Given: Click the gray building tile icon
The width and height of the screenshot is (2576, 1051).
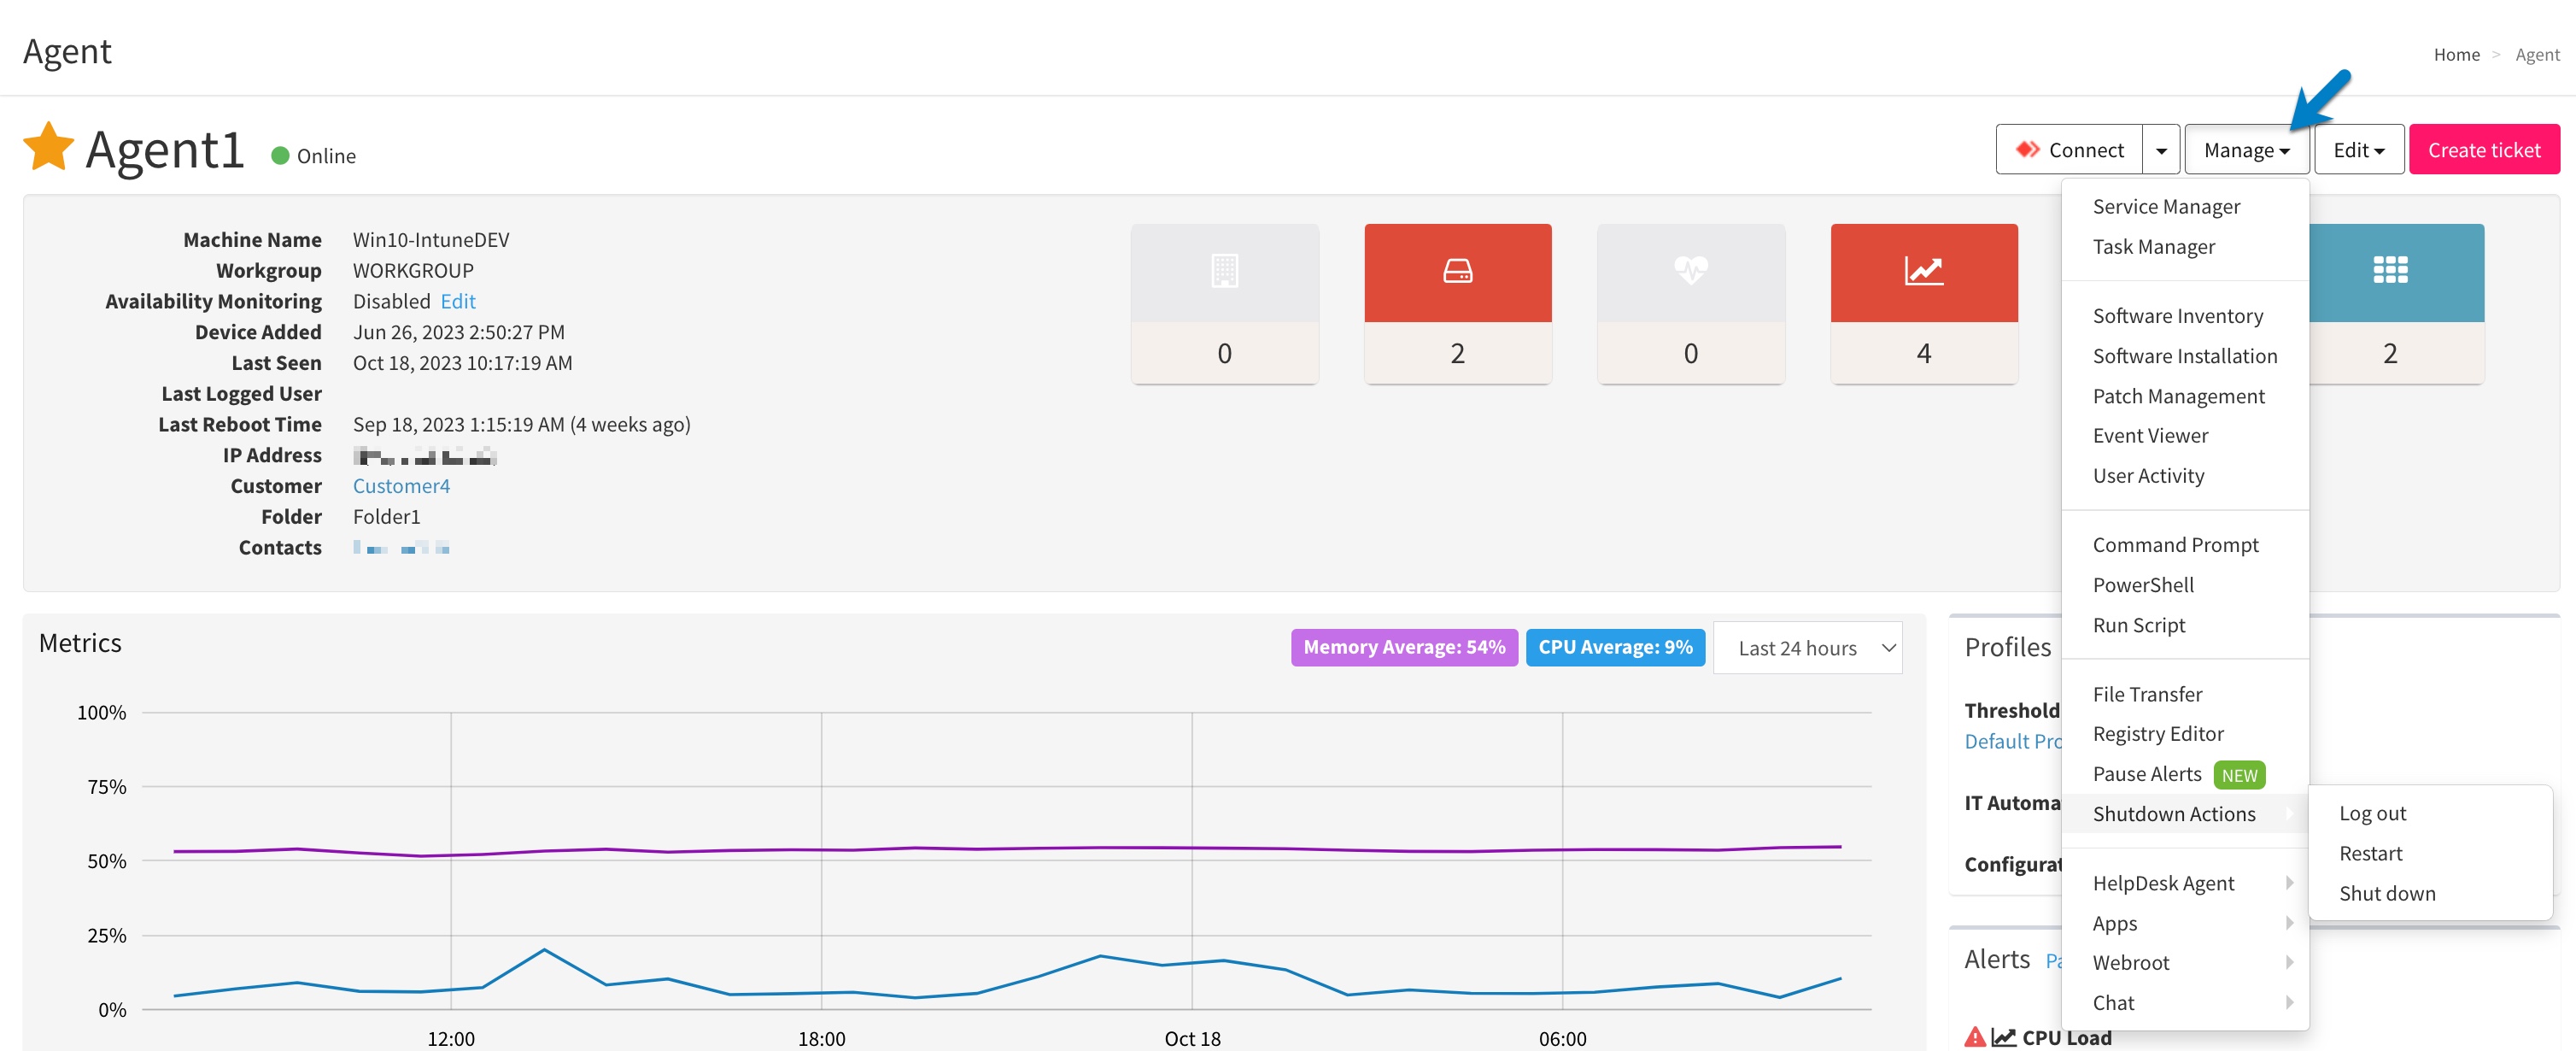Looking at the screenshot, I should pyautogui.click(x=1224, y=271).
